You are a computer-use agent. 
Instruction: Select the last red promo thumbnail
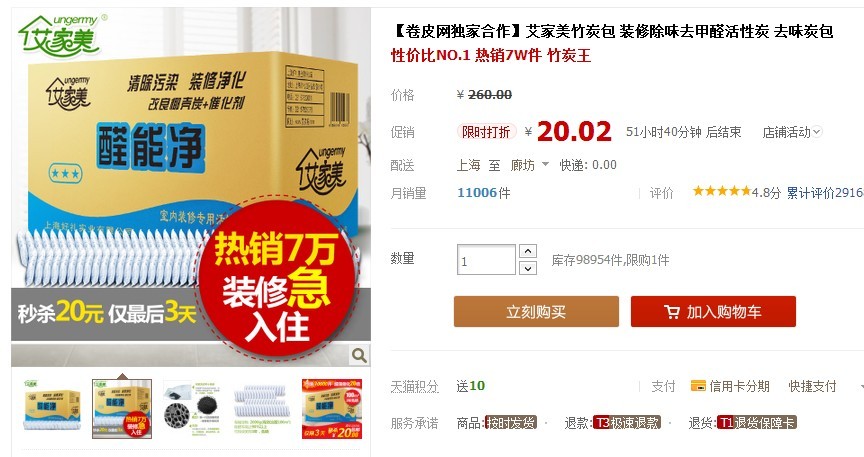coord(332,408)
